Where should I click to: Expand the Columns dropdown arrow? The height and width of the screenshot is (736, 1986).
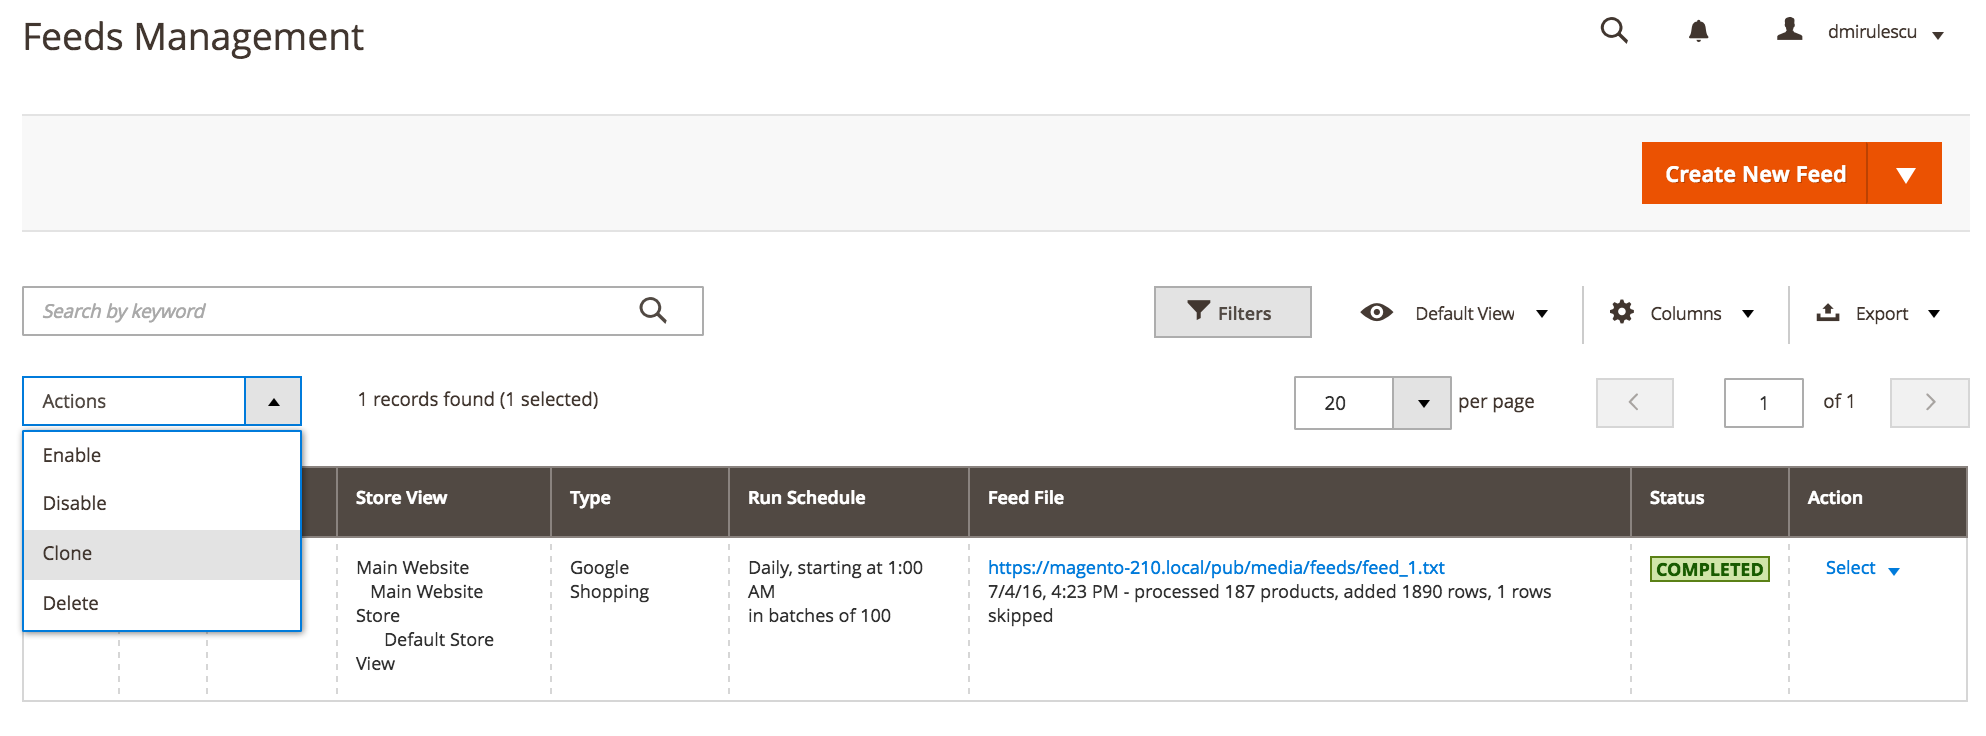point(1748,314)
